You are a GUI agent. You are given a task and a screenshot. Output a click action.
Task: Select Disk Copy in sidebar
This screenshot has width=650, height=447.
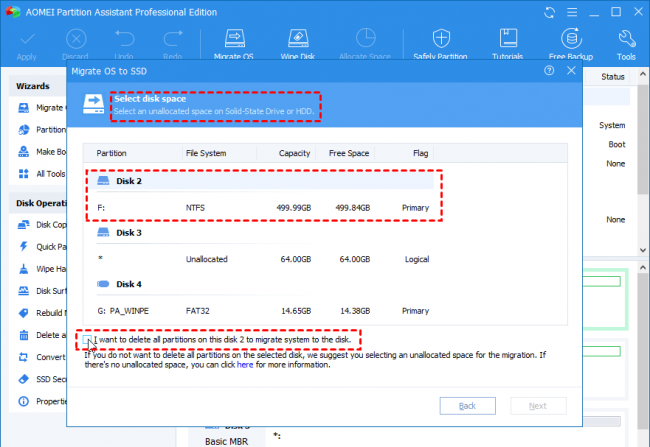[41, 225]
